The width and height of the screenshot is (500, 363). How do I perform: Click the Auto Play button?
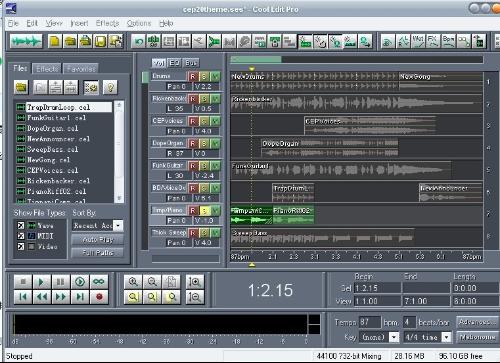click(98, 240)
